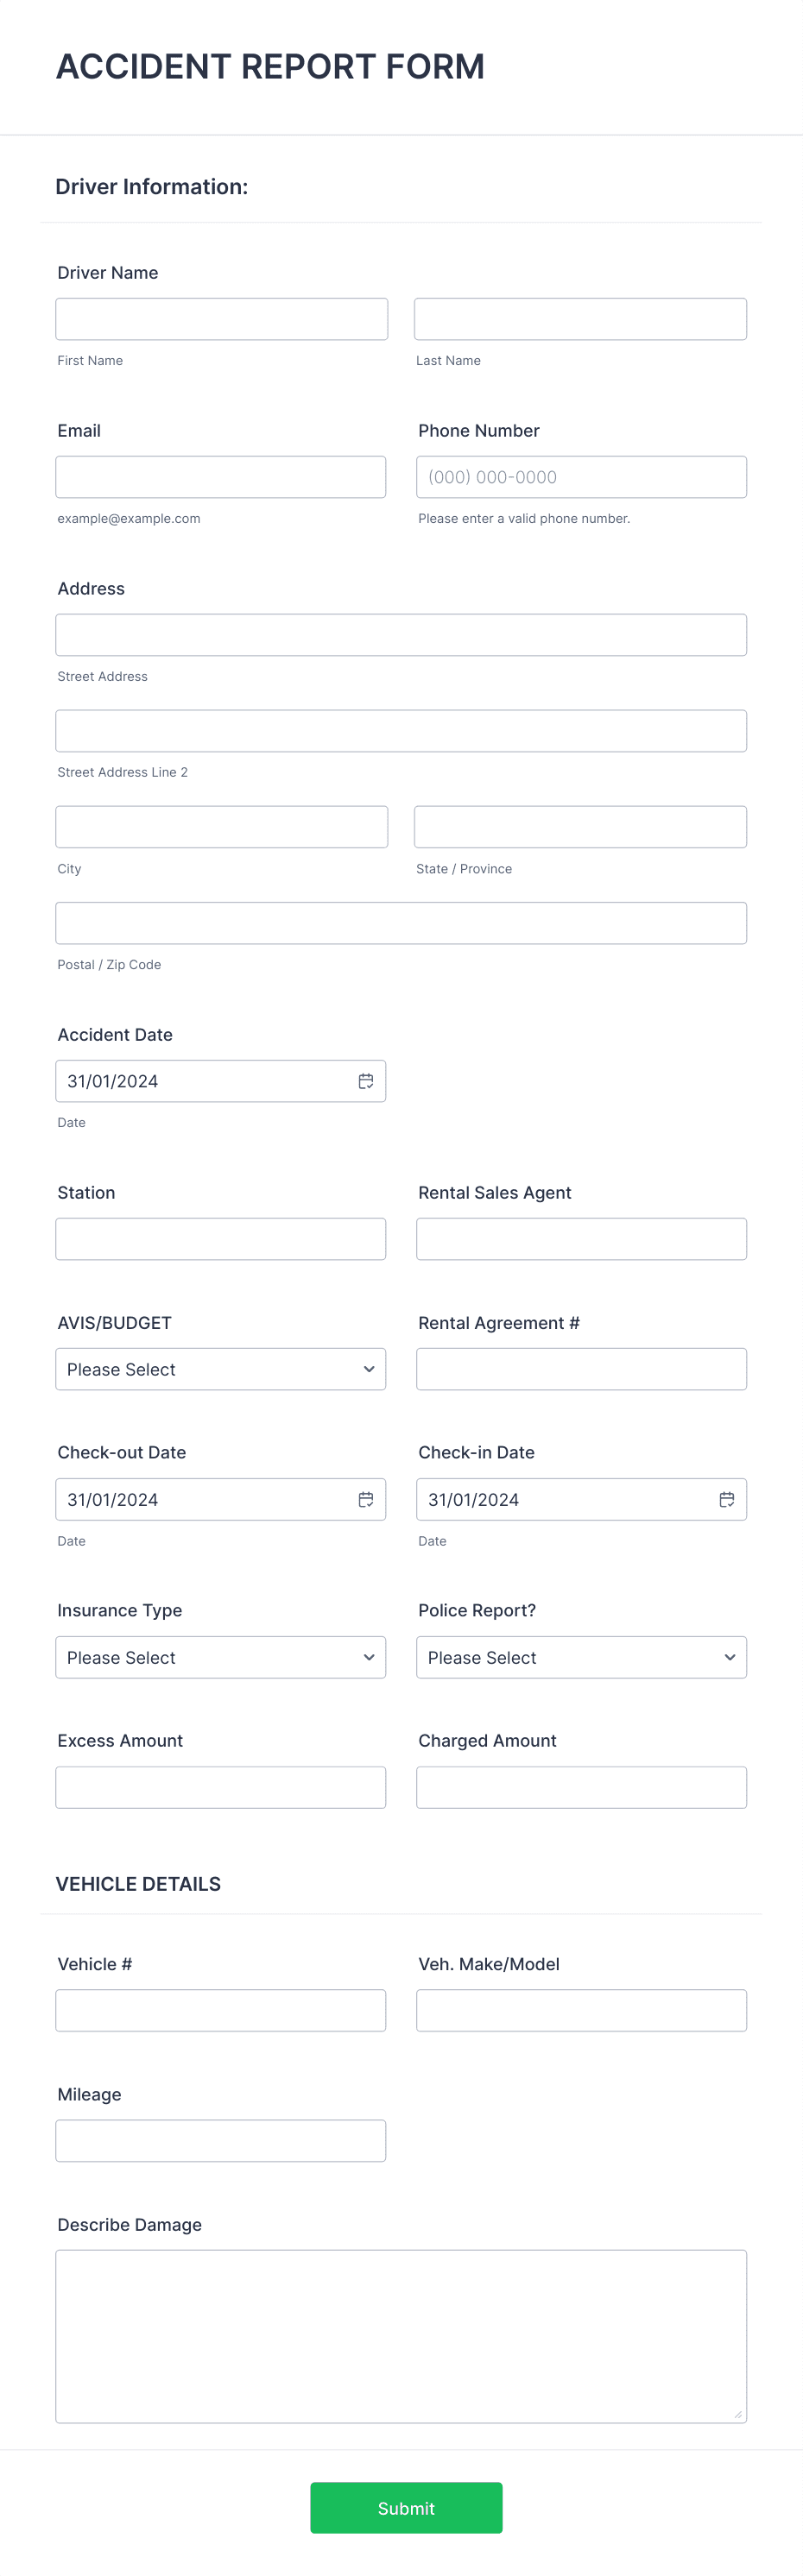This screenshot has width=803, height=2576.
Task: Focus the Excess Amount input
Action: coord(221,1787)
